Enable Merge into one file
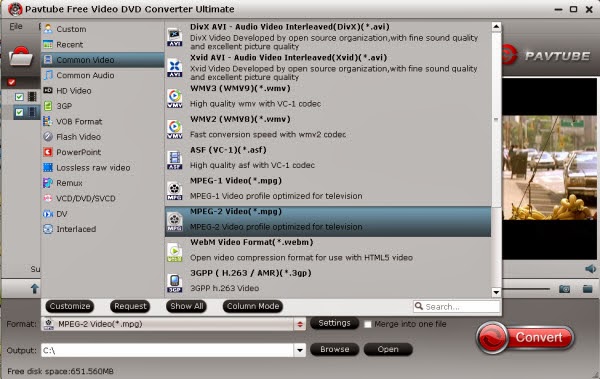Screen dimensions: 600x379 click(x=368, y=324)
